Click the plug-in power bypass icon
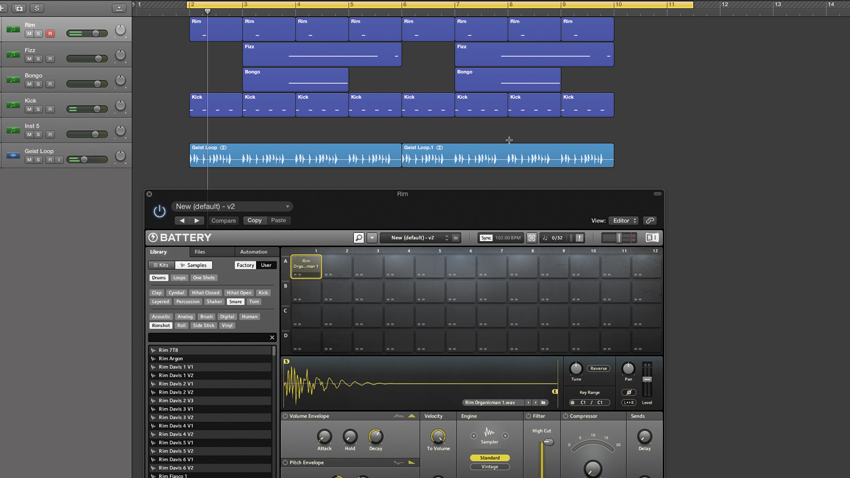 [x=159, y=211]
